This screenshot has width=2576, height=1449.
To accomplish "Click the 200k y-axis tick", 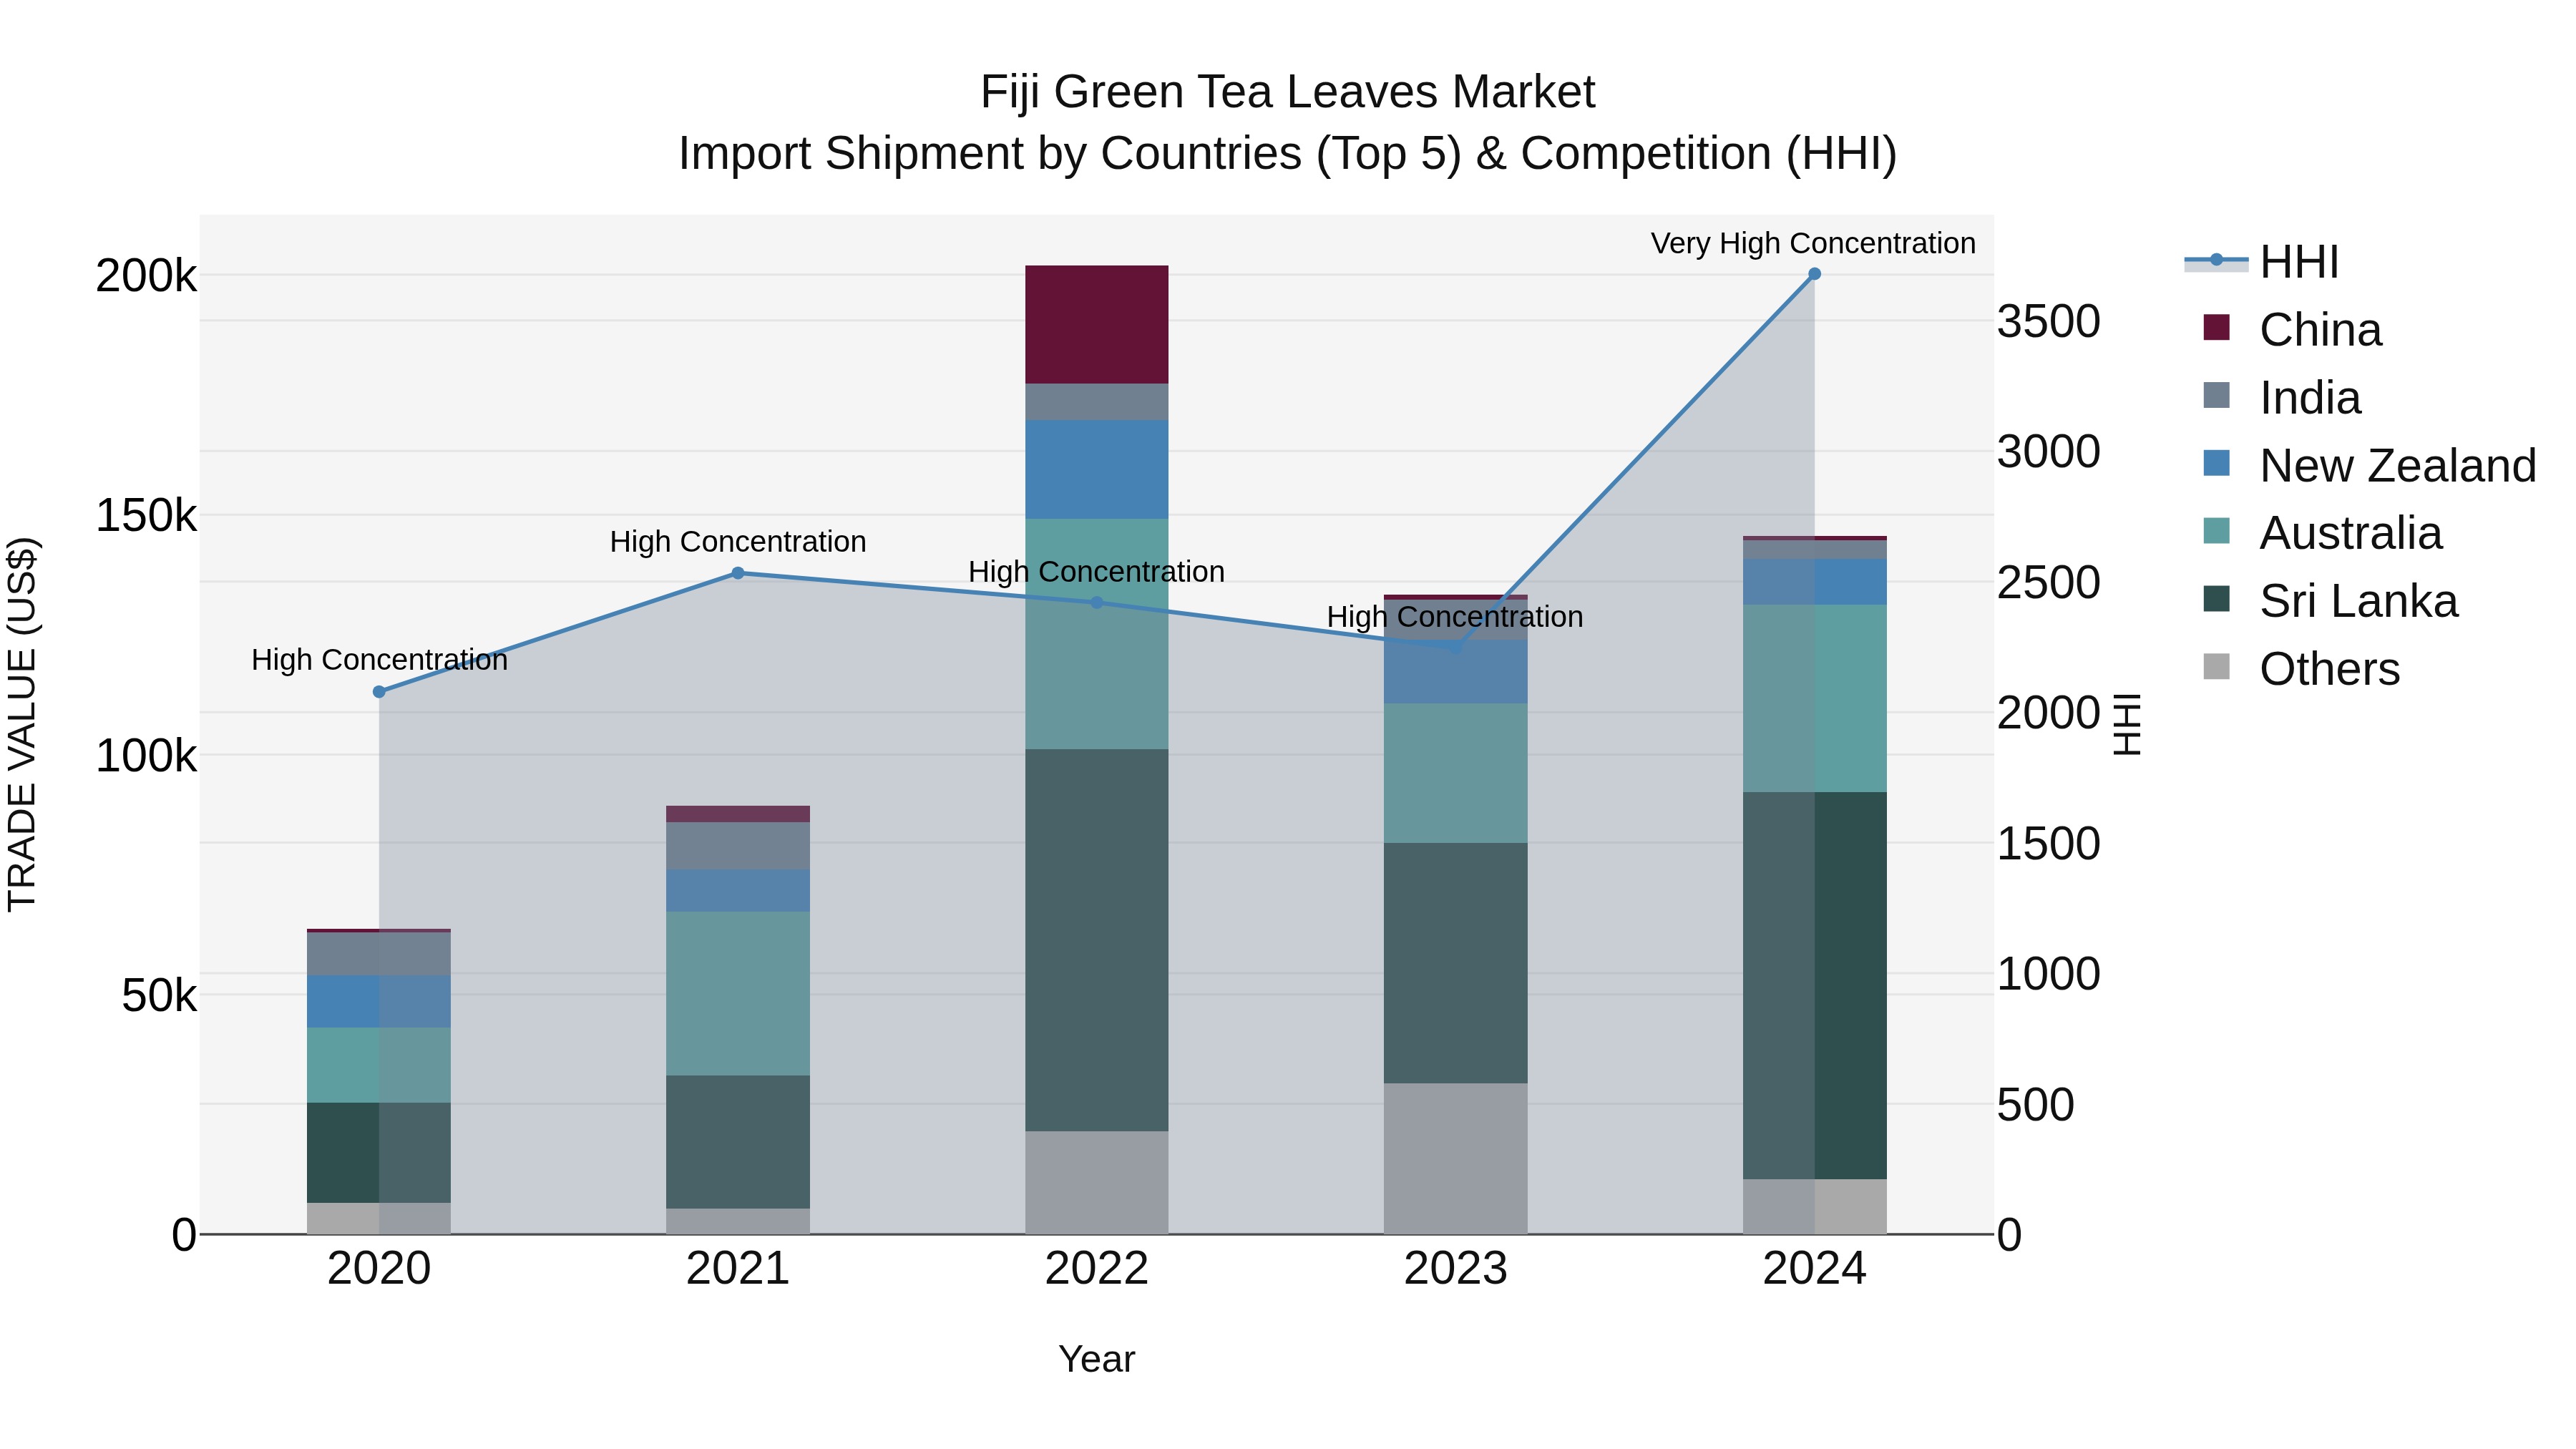I will [146, 276].
